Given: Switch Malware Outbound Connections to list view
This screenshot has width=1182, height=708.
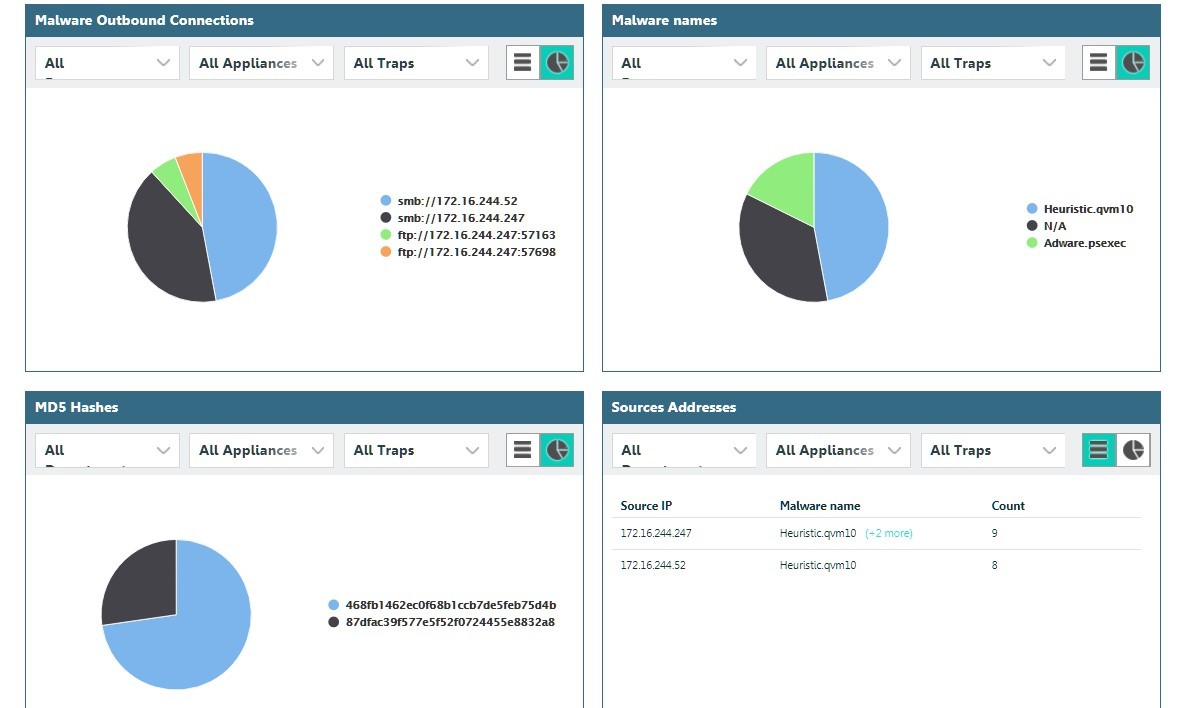Looking at the screenshot, I should pyautogui.click(x=522, y=63).
